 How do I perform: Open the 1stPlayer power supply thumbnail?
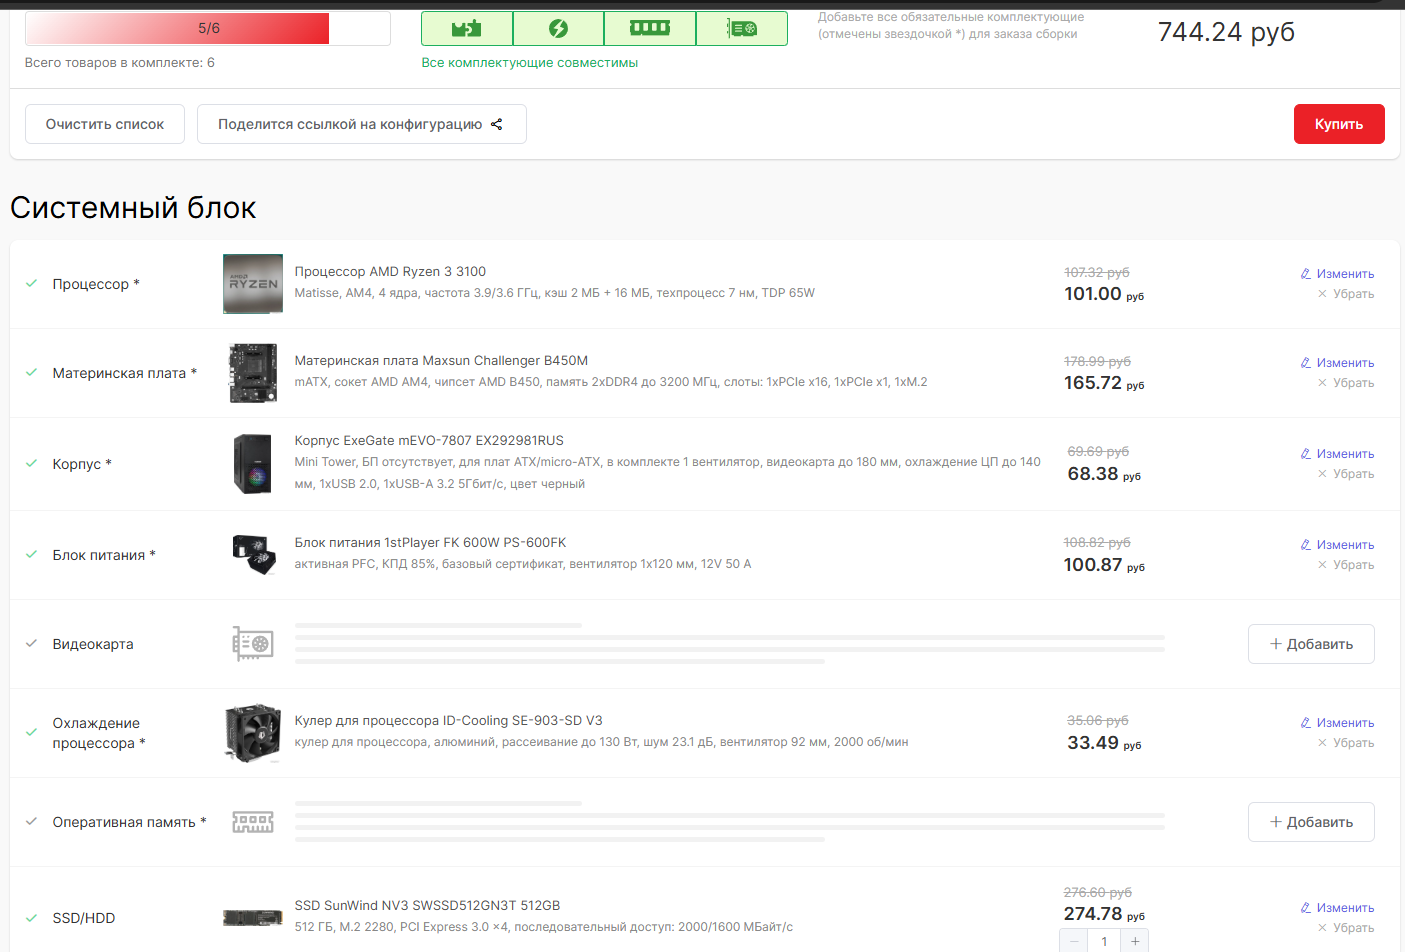click(x=253, y=555)
